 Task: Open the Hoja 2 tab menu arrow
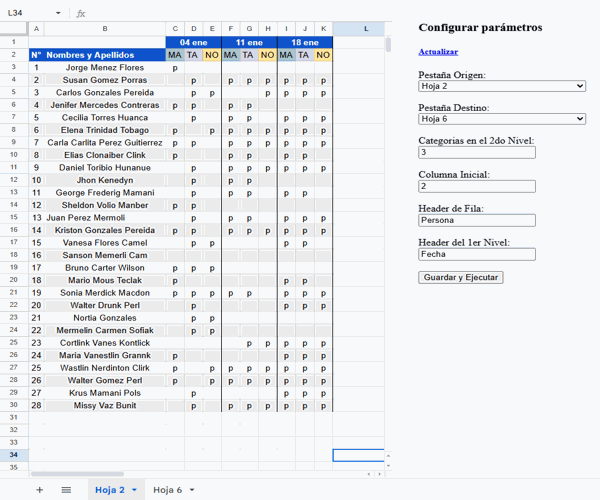pyautogui.click(x=135, y=490)
